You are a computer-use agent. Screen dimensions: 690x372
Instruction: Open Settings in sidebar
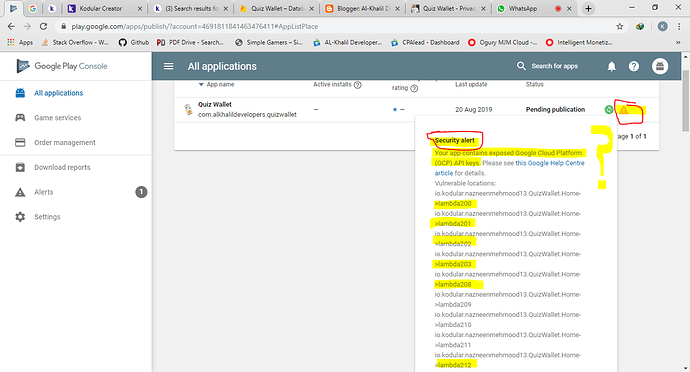pyautogui.click(x=47, y=217)
